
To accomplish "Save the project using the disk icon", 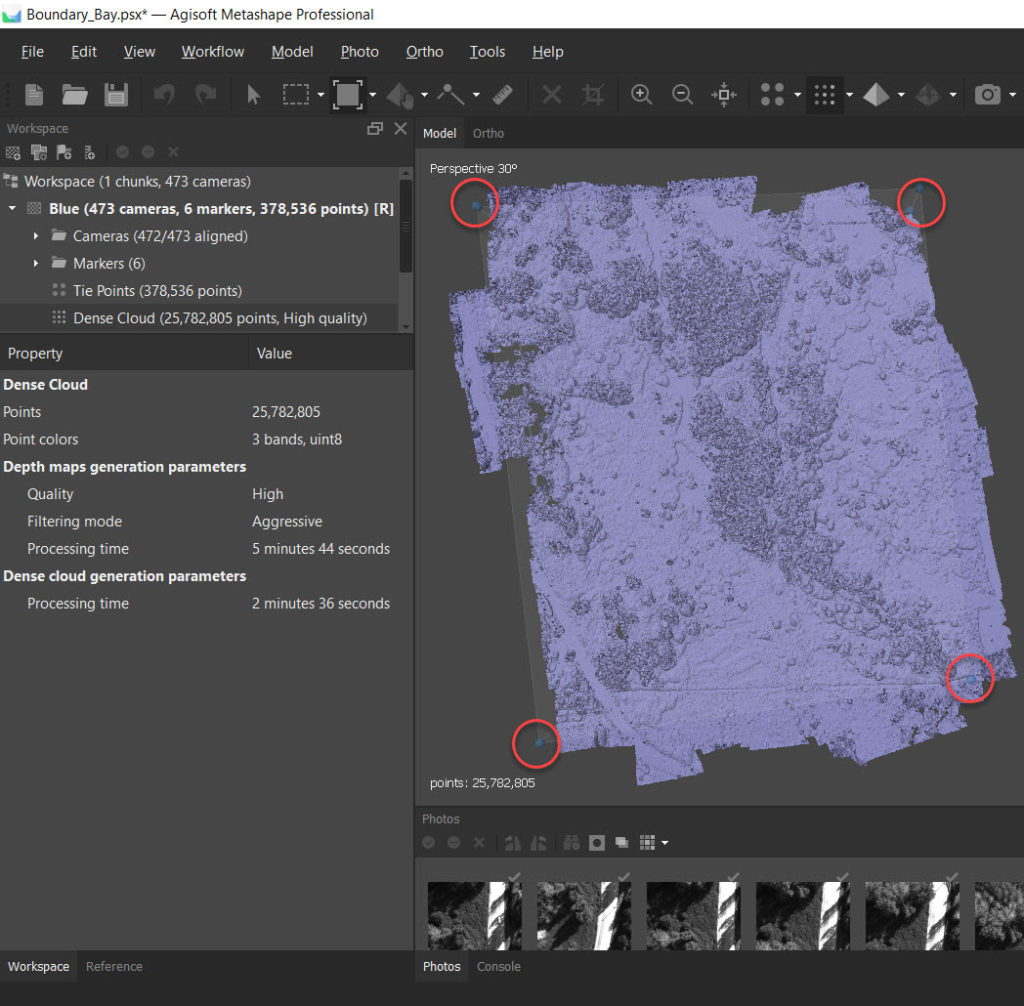I will click(114, 94).
